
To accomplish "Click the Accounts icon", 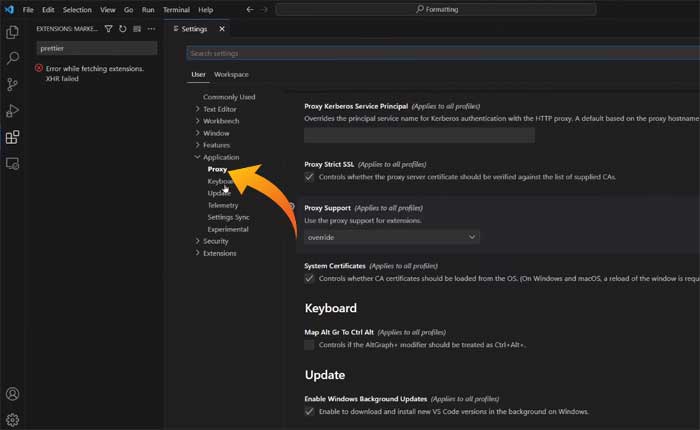I will click(13, 394).
